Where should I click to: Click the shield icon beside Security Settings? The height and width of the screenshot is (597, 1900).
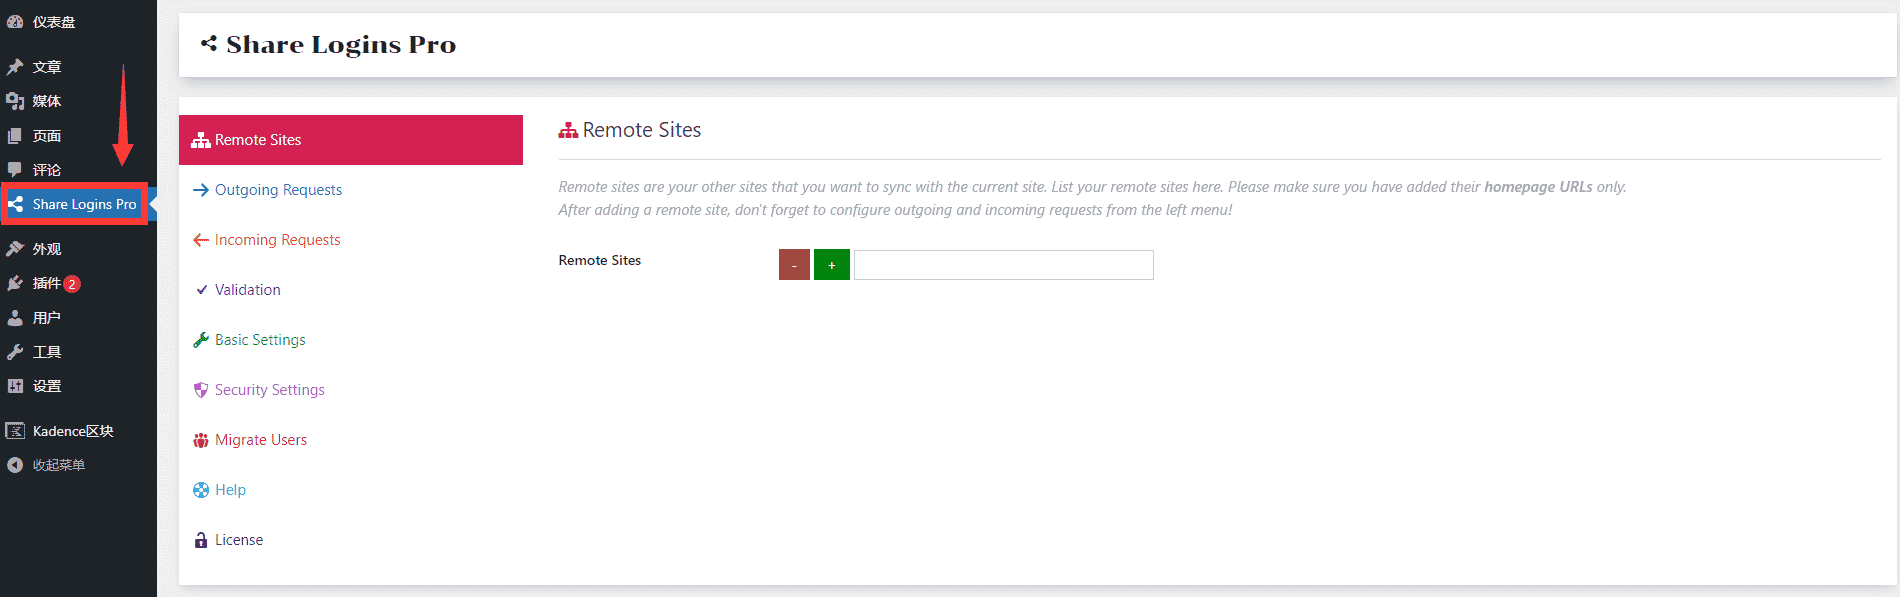coord(201,390)
